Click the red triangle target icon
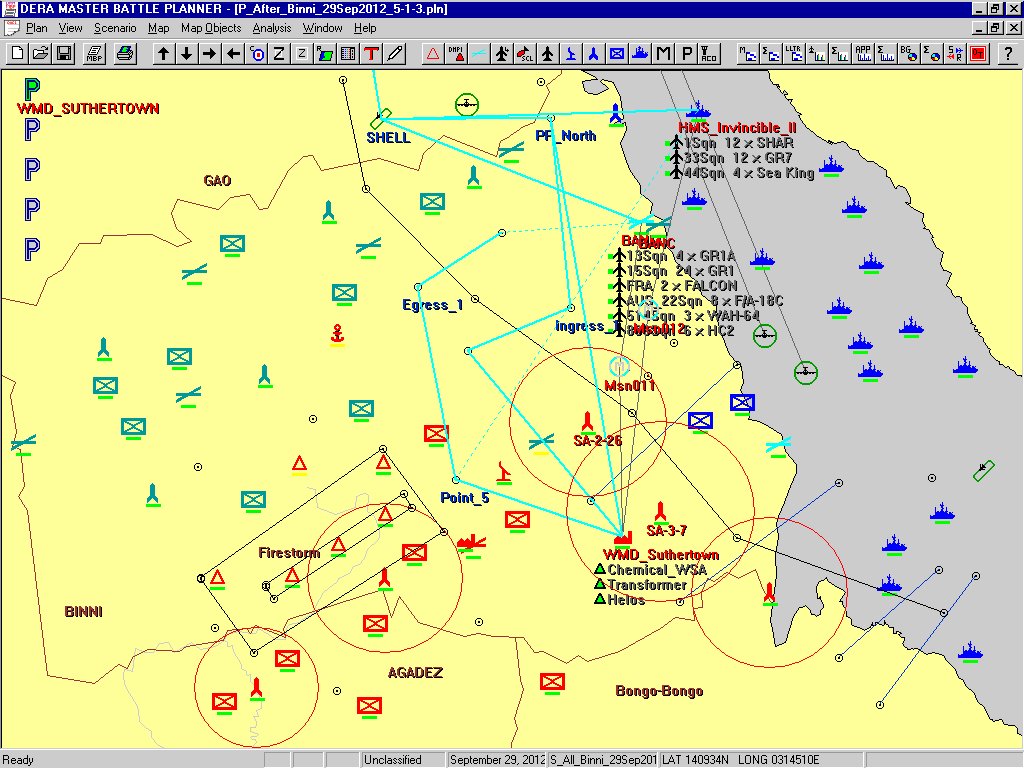This screenshot has height=768, width=1024. coord(433,53)
